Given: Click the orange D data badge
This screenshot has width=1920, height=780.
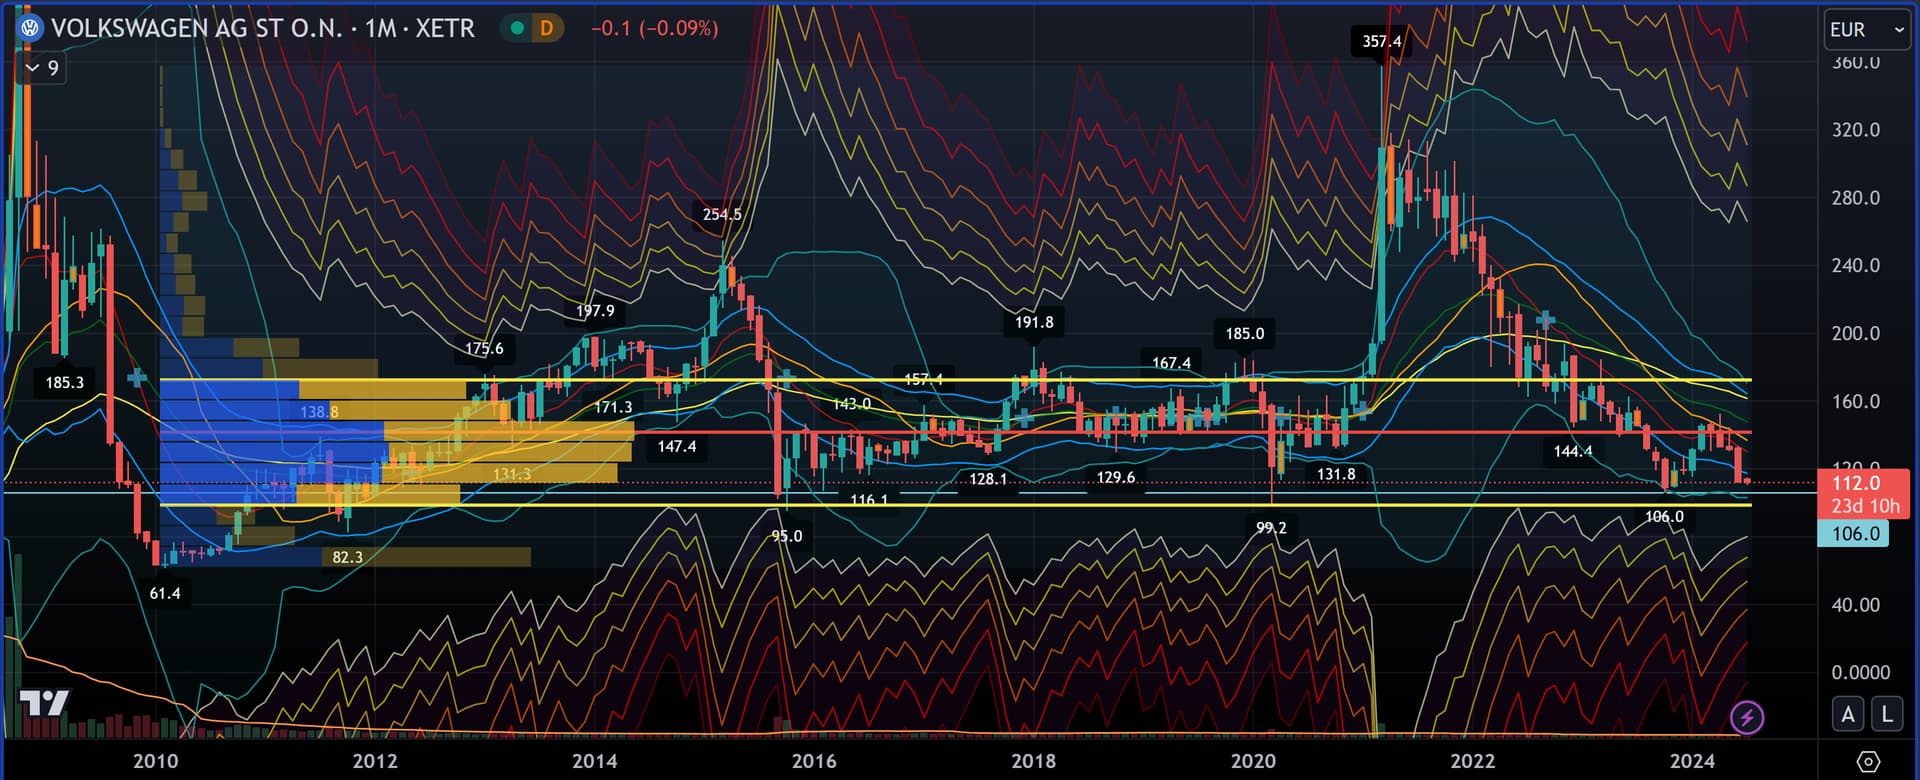Looking at the screenshot, I should click(546, 28).
